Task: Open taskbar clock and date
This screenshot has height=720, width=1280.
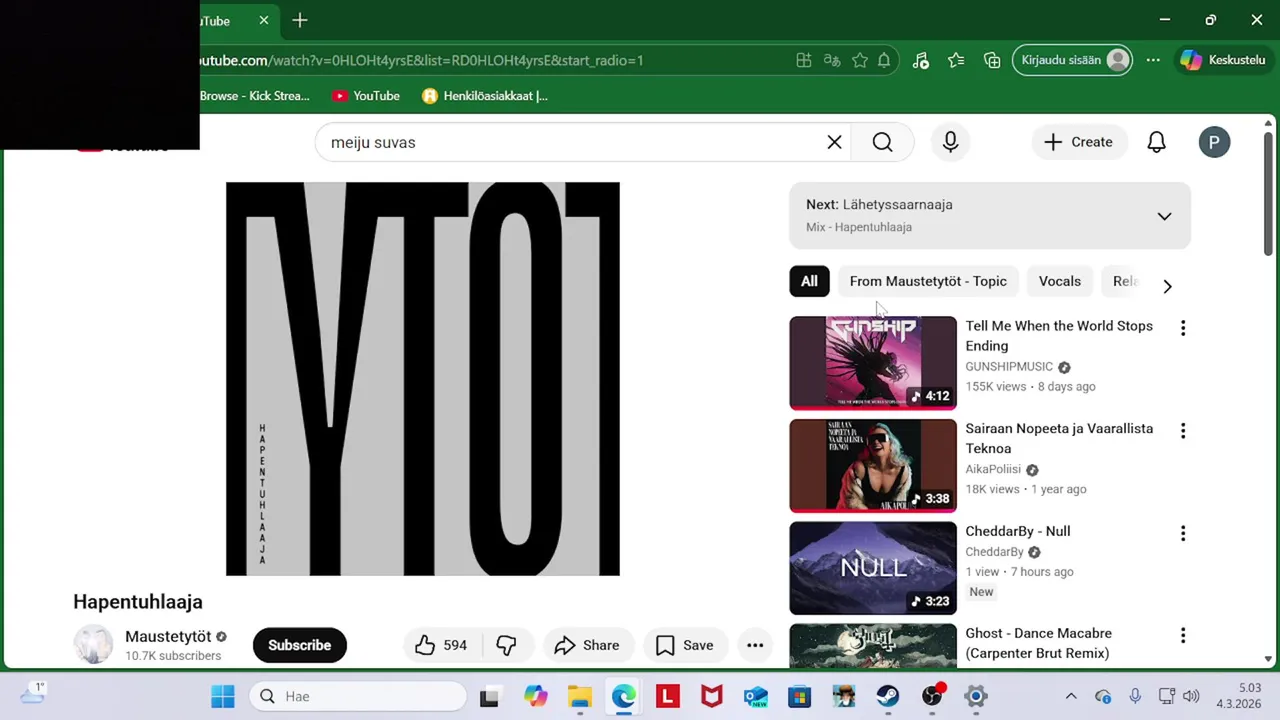Action: 1238,696
